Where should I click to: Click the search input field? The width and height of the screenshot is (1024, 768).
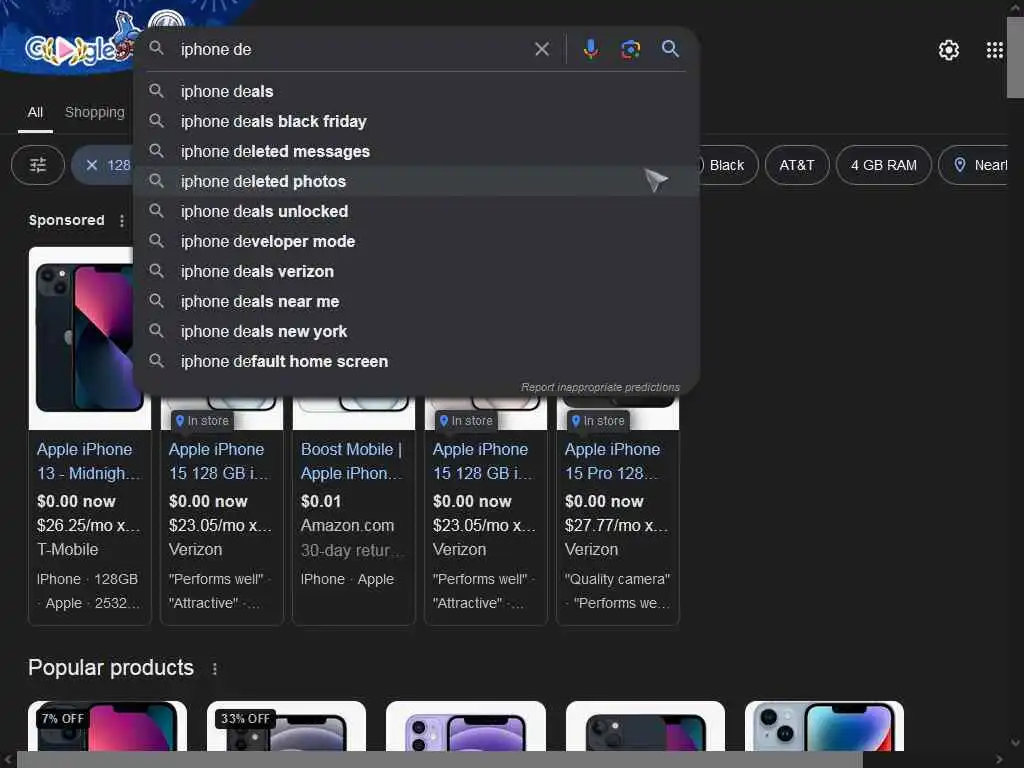(353, 49)
